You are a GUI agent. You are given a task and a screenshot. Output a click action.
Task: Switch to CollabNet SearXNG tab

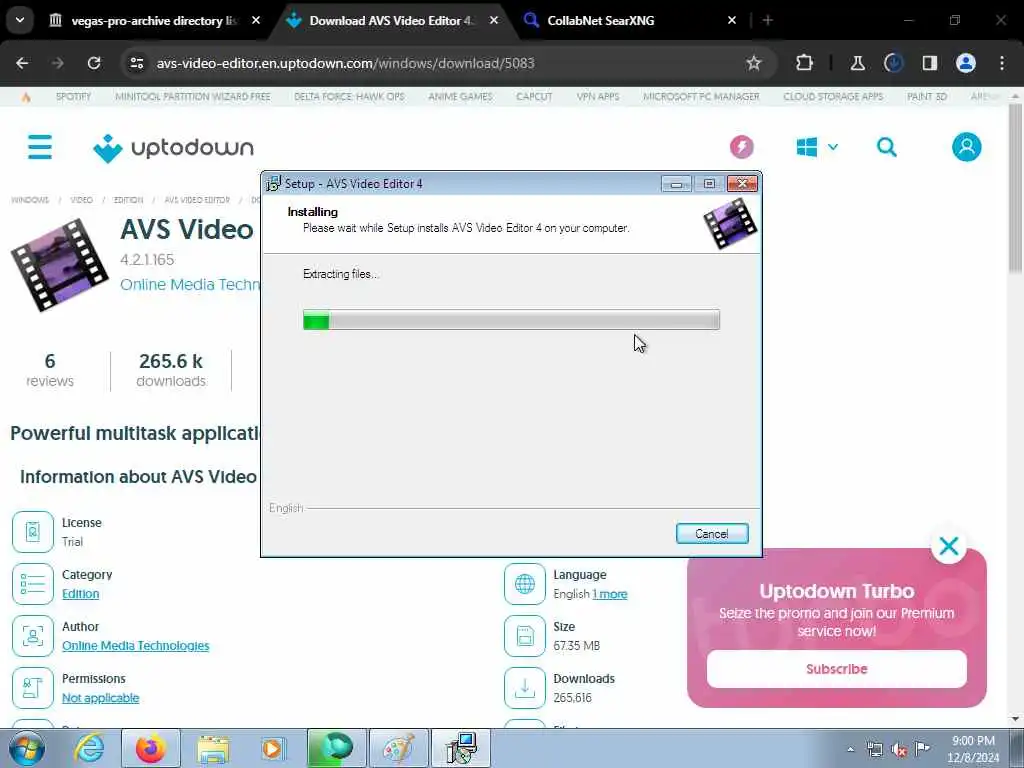(x=630, y=20)
